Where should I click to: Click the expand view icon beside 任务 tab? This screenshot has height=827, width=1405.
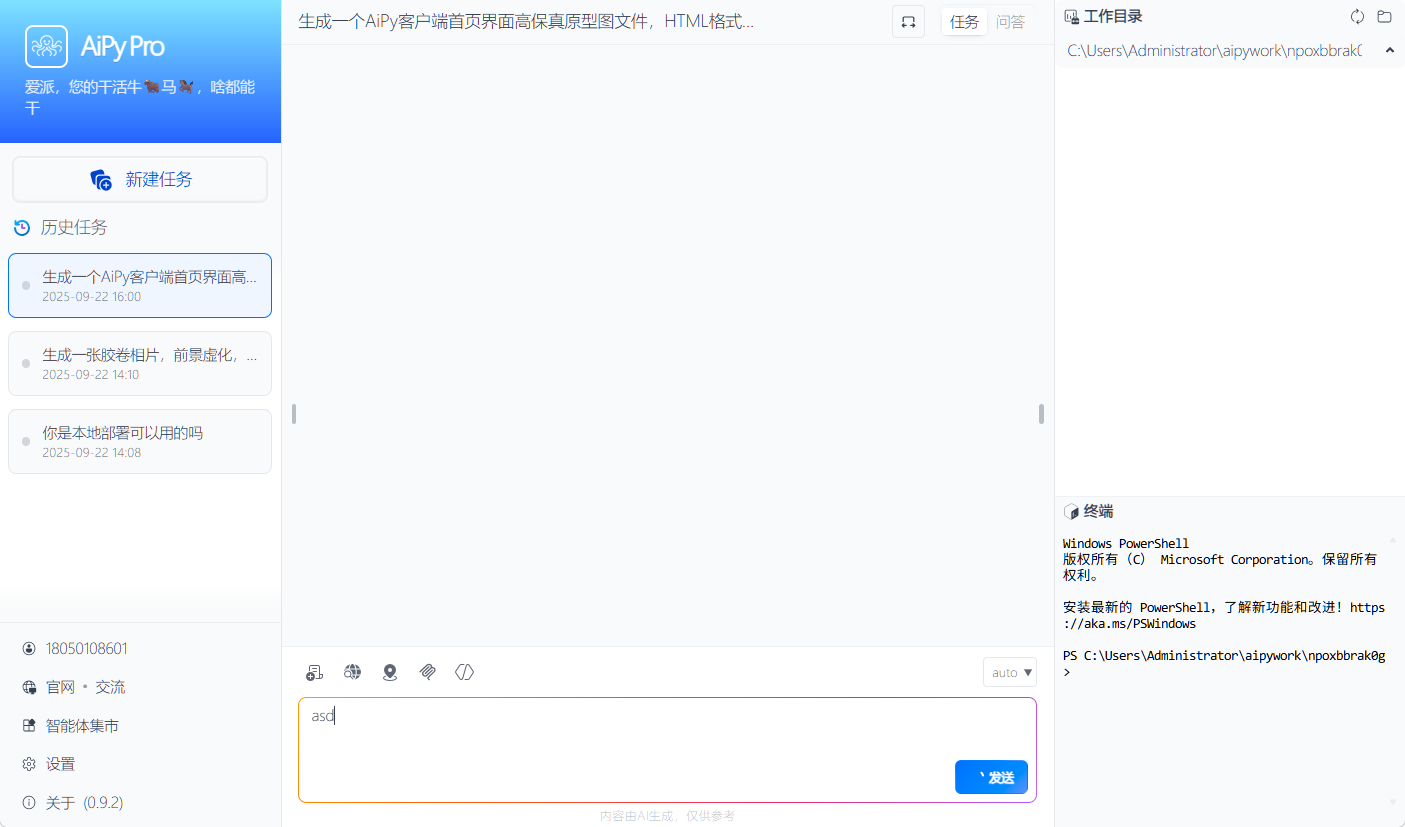pyautogui.click(x=908, y=22)
